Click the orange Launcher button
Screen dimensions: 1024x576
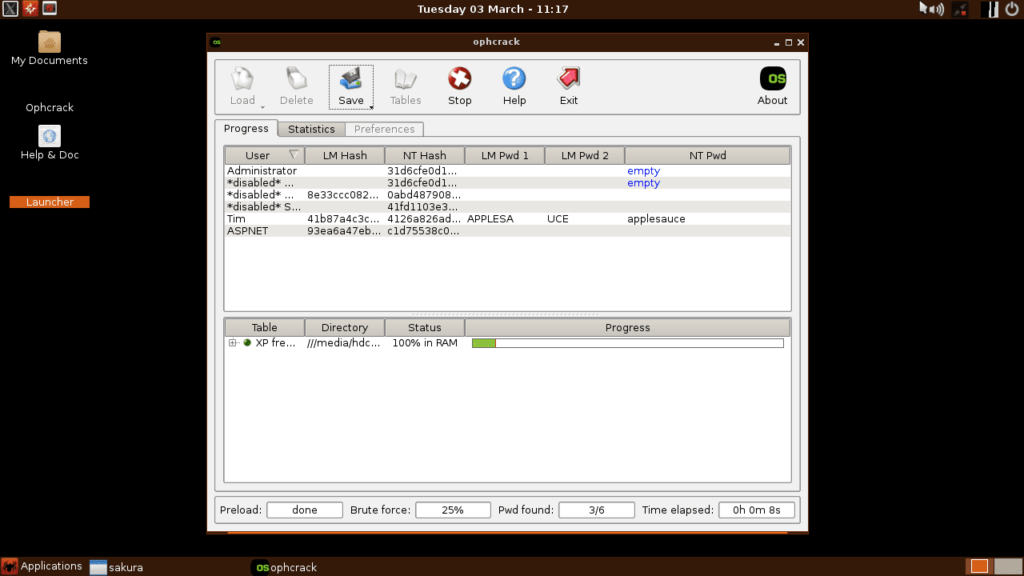50,202
